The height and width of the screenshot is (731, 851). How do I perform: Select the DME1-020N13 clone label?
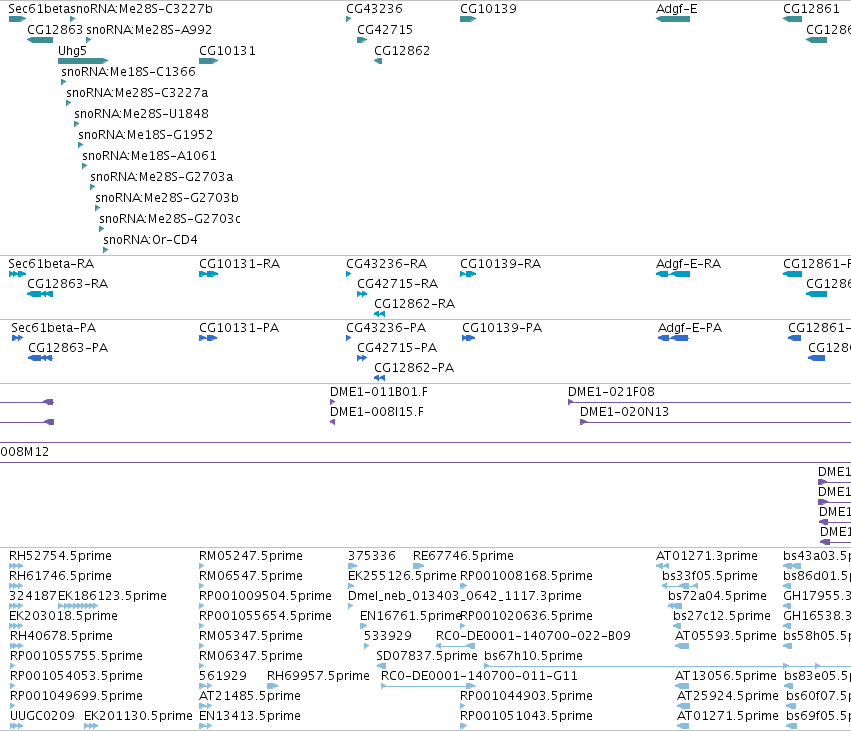(624, 412)
